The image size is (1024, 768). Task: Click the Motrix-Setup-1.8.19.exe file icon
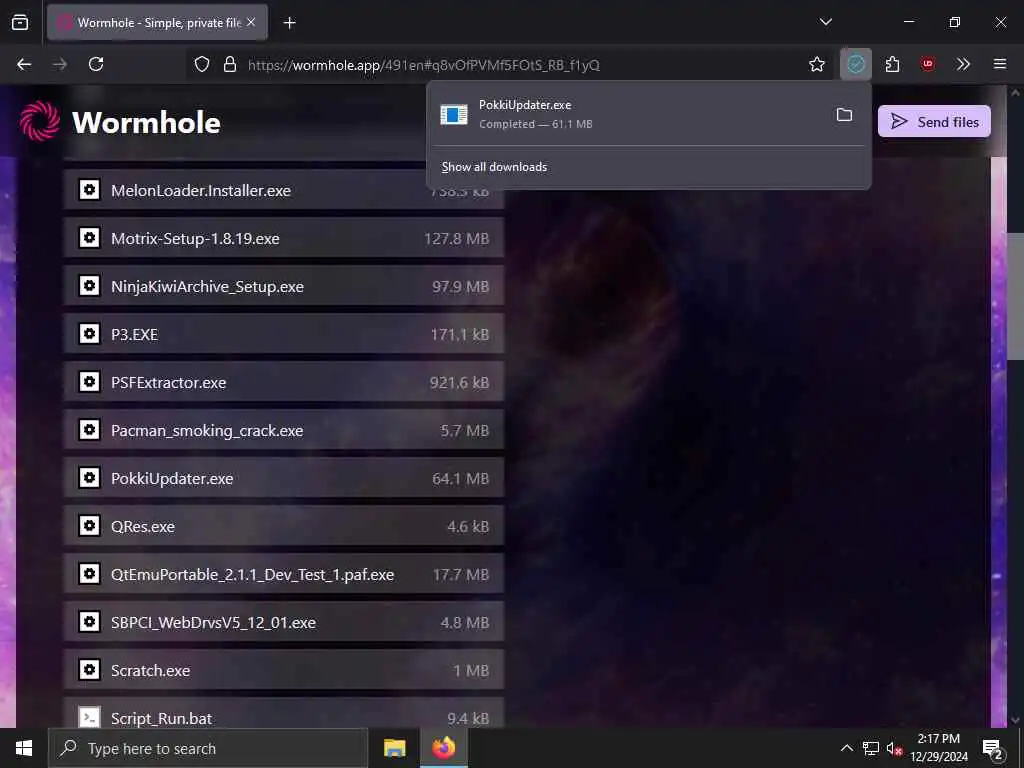[x=89, y=238]
